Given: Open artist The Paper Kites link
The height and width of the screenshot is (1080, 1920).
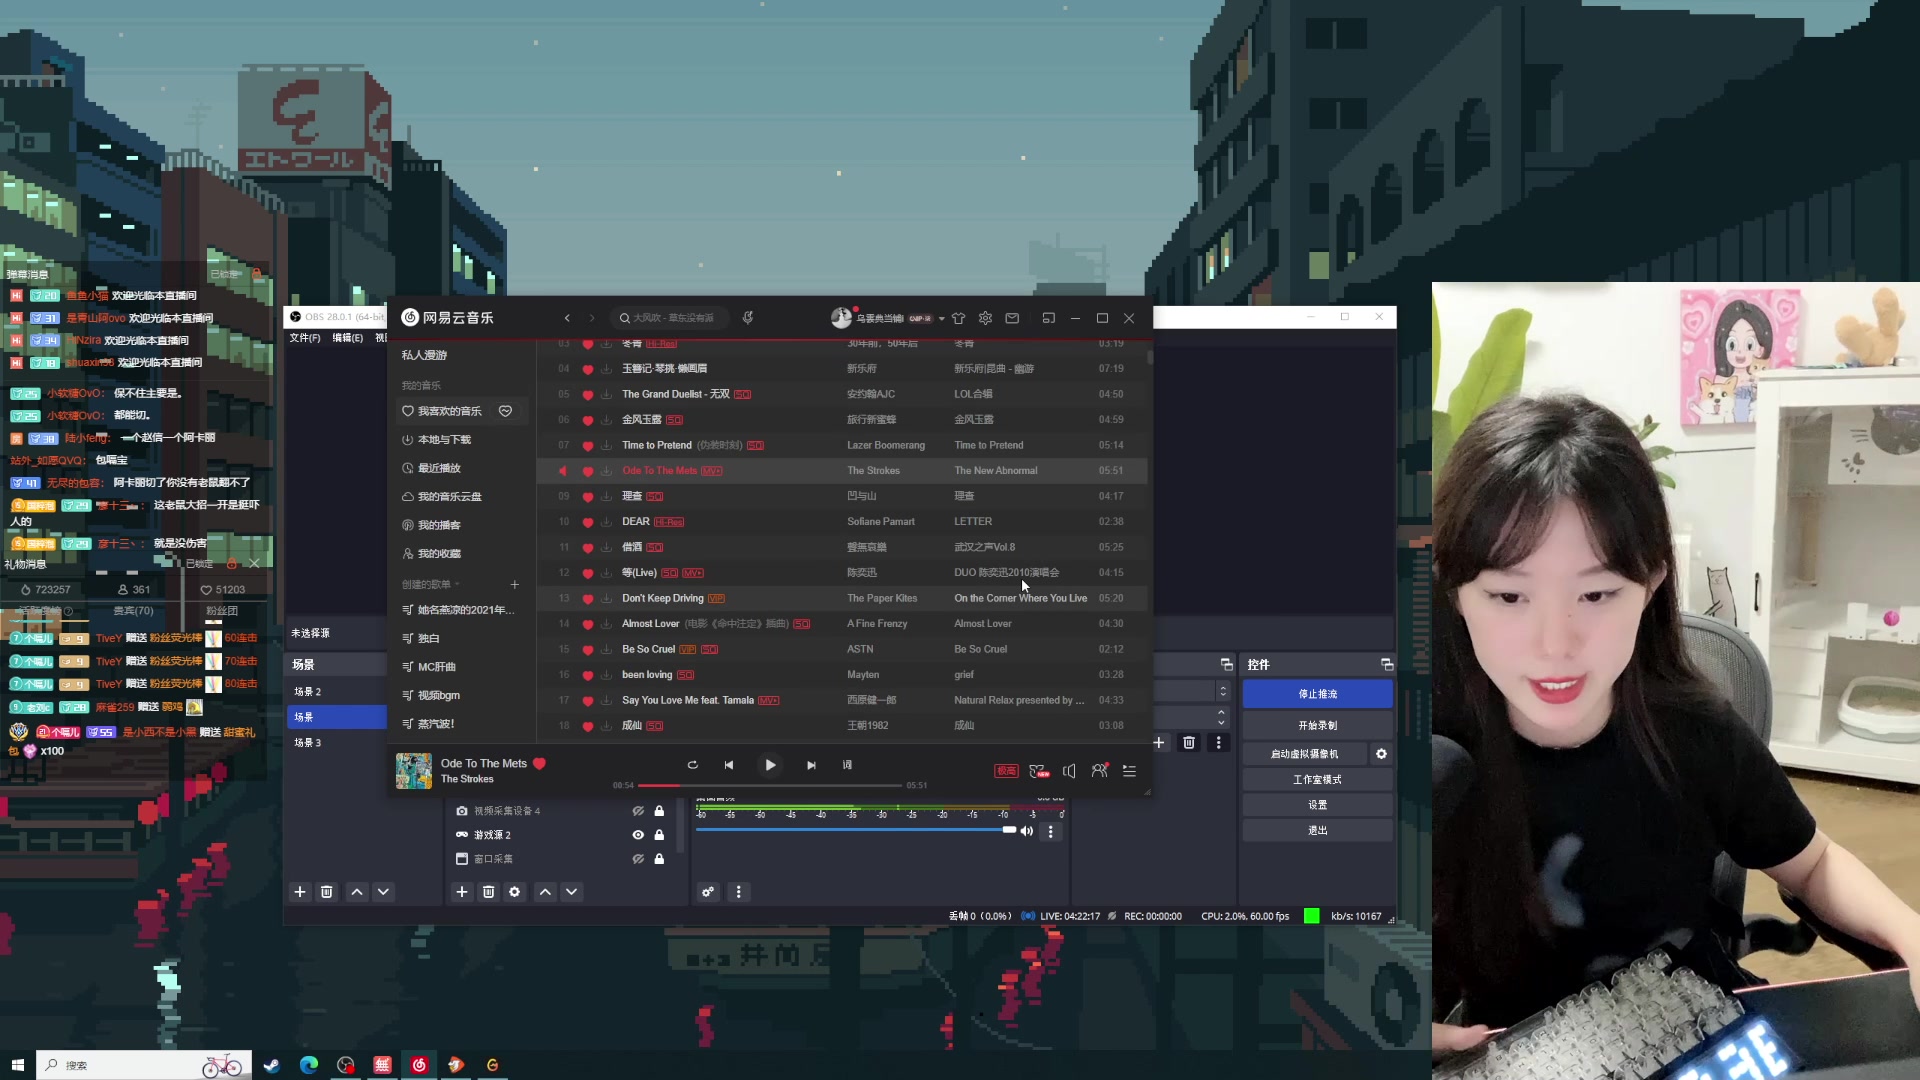Looking at the screenshot, I should (x=882, y=598).
